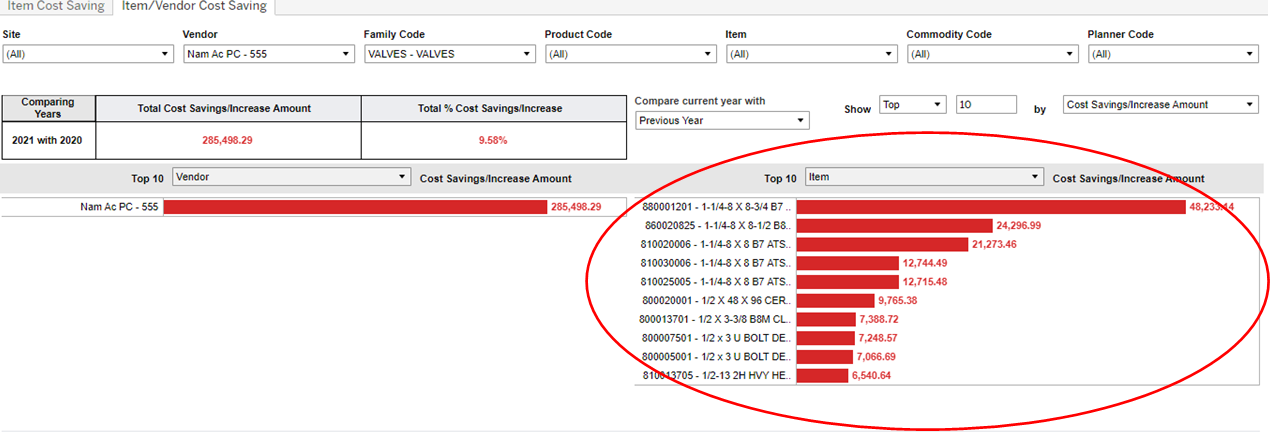Open Compare current year with Previous Year dropdown
The width and height of the screenshot is (1270, 432).
coord(722,120)
